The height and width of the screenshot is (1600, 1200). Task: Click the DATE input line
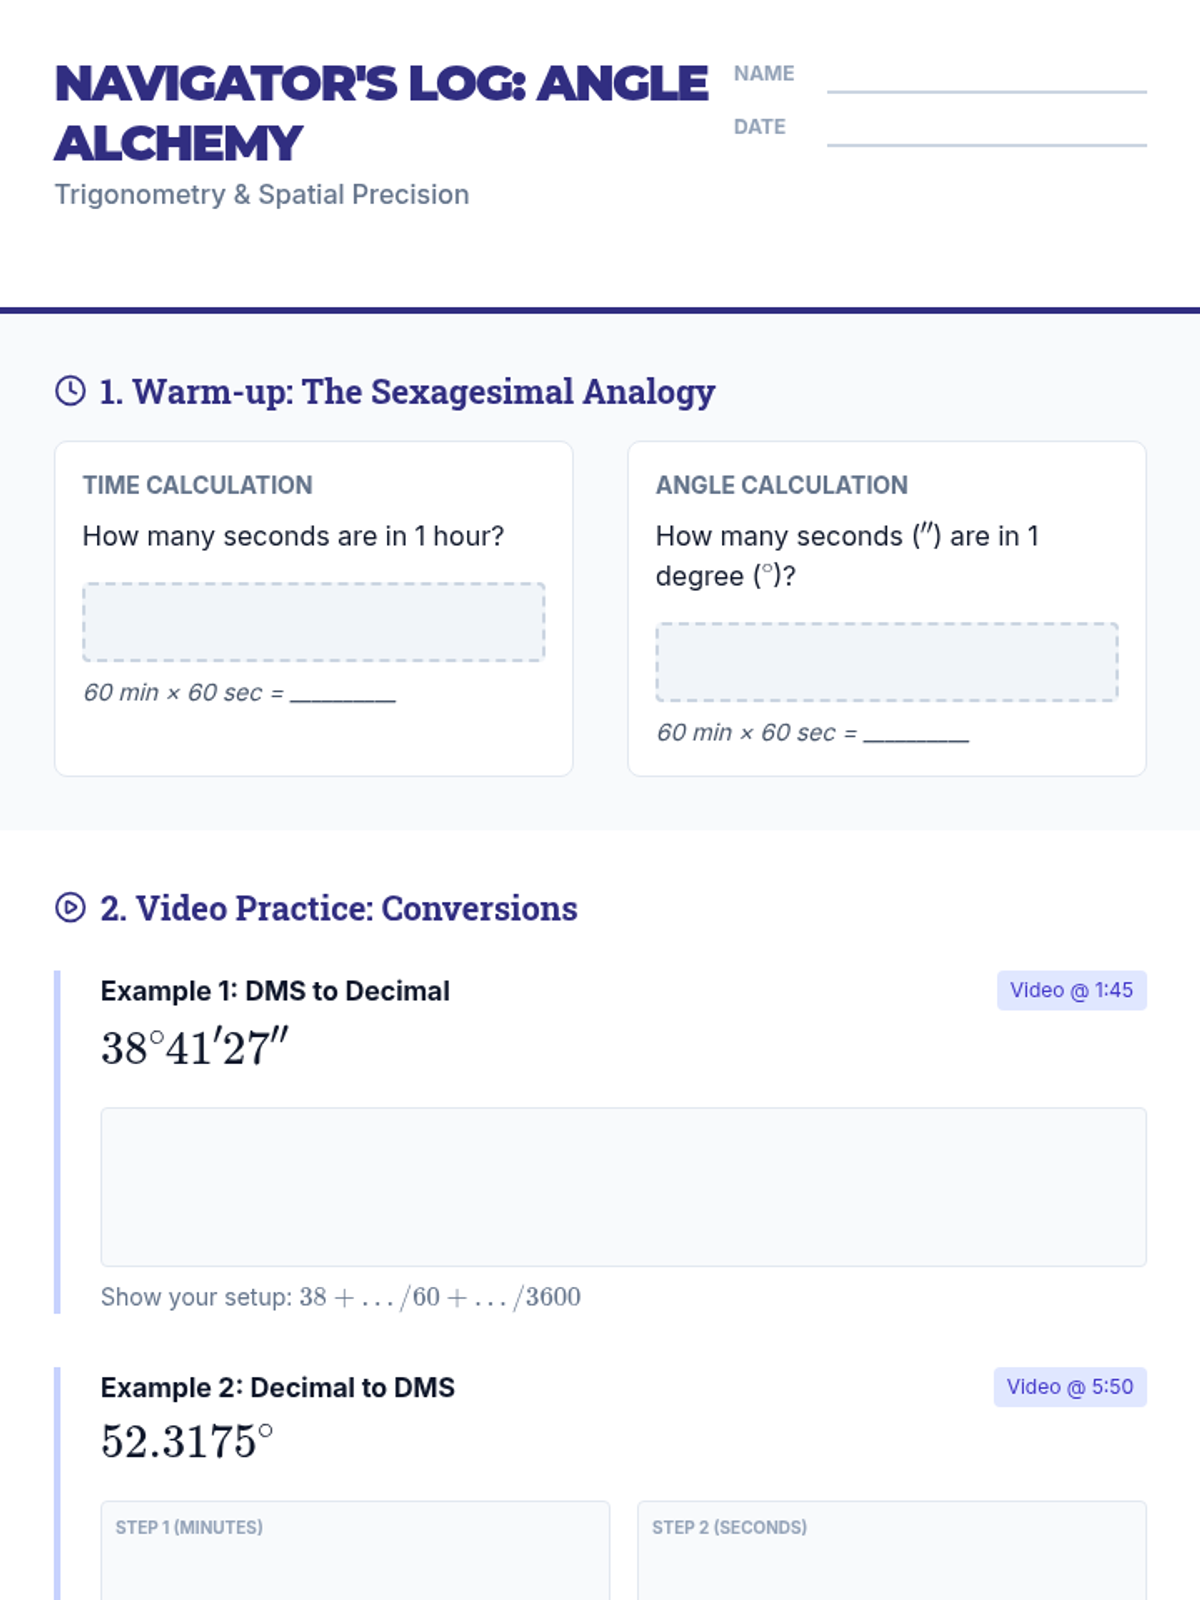(x=986, y=131)
